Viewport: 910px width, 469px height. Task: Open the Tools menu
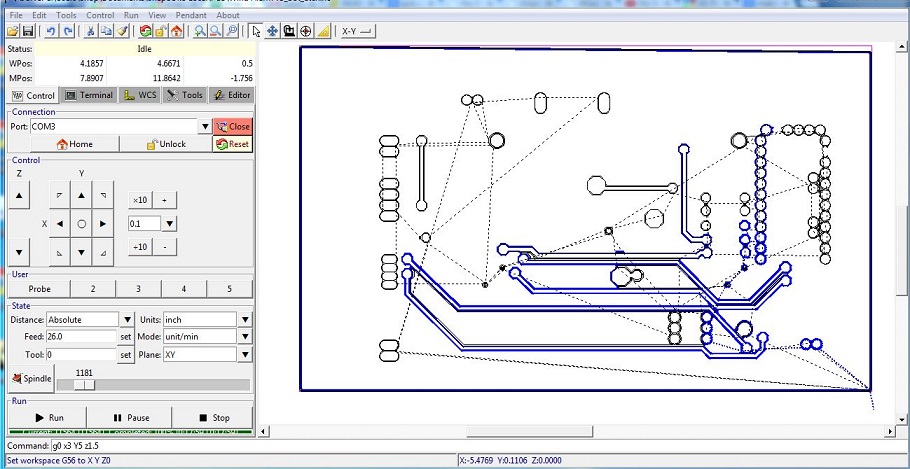tap(66, 15)
